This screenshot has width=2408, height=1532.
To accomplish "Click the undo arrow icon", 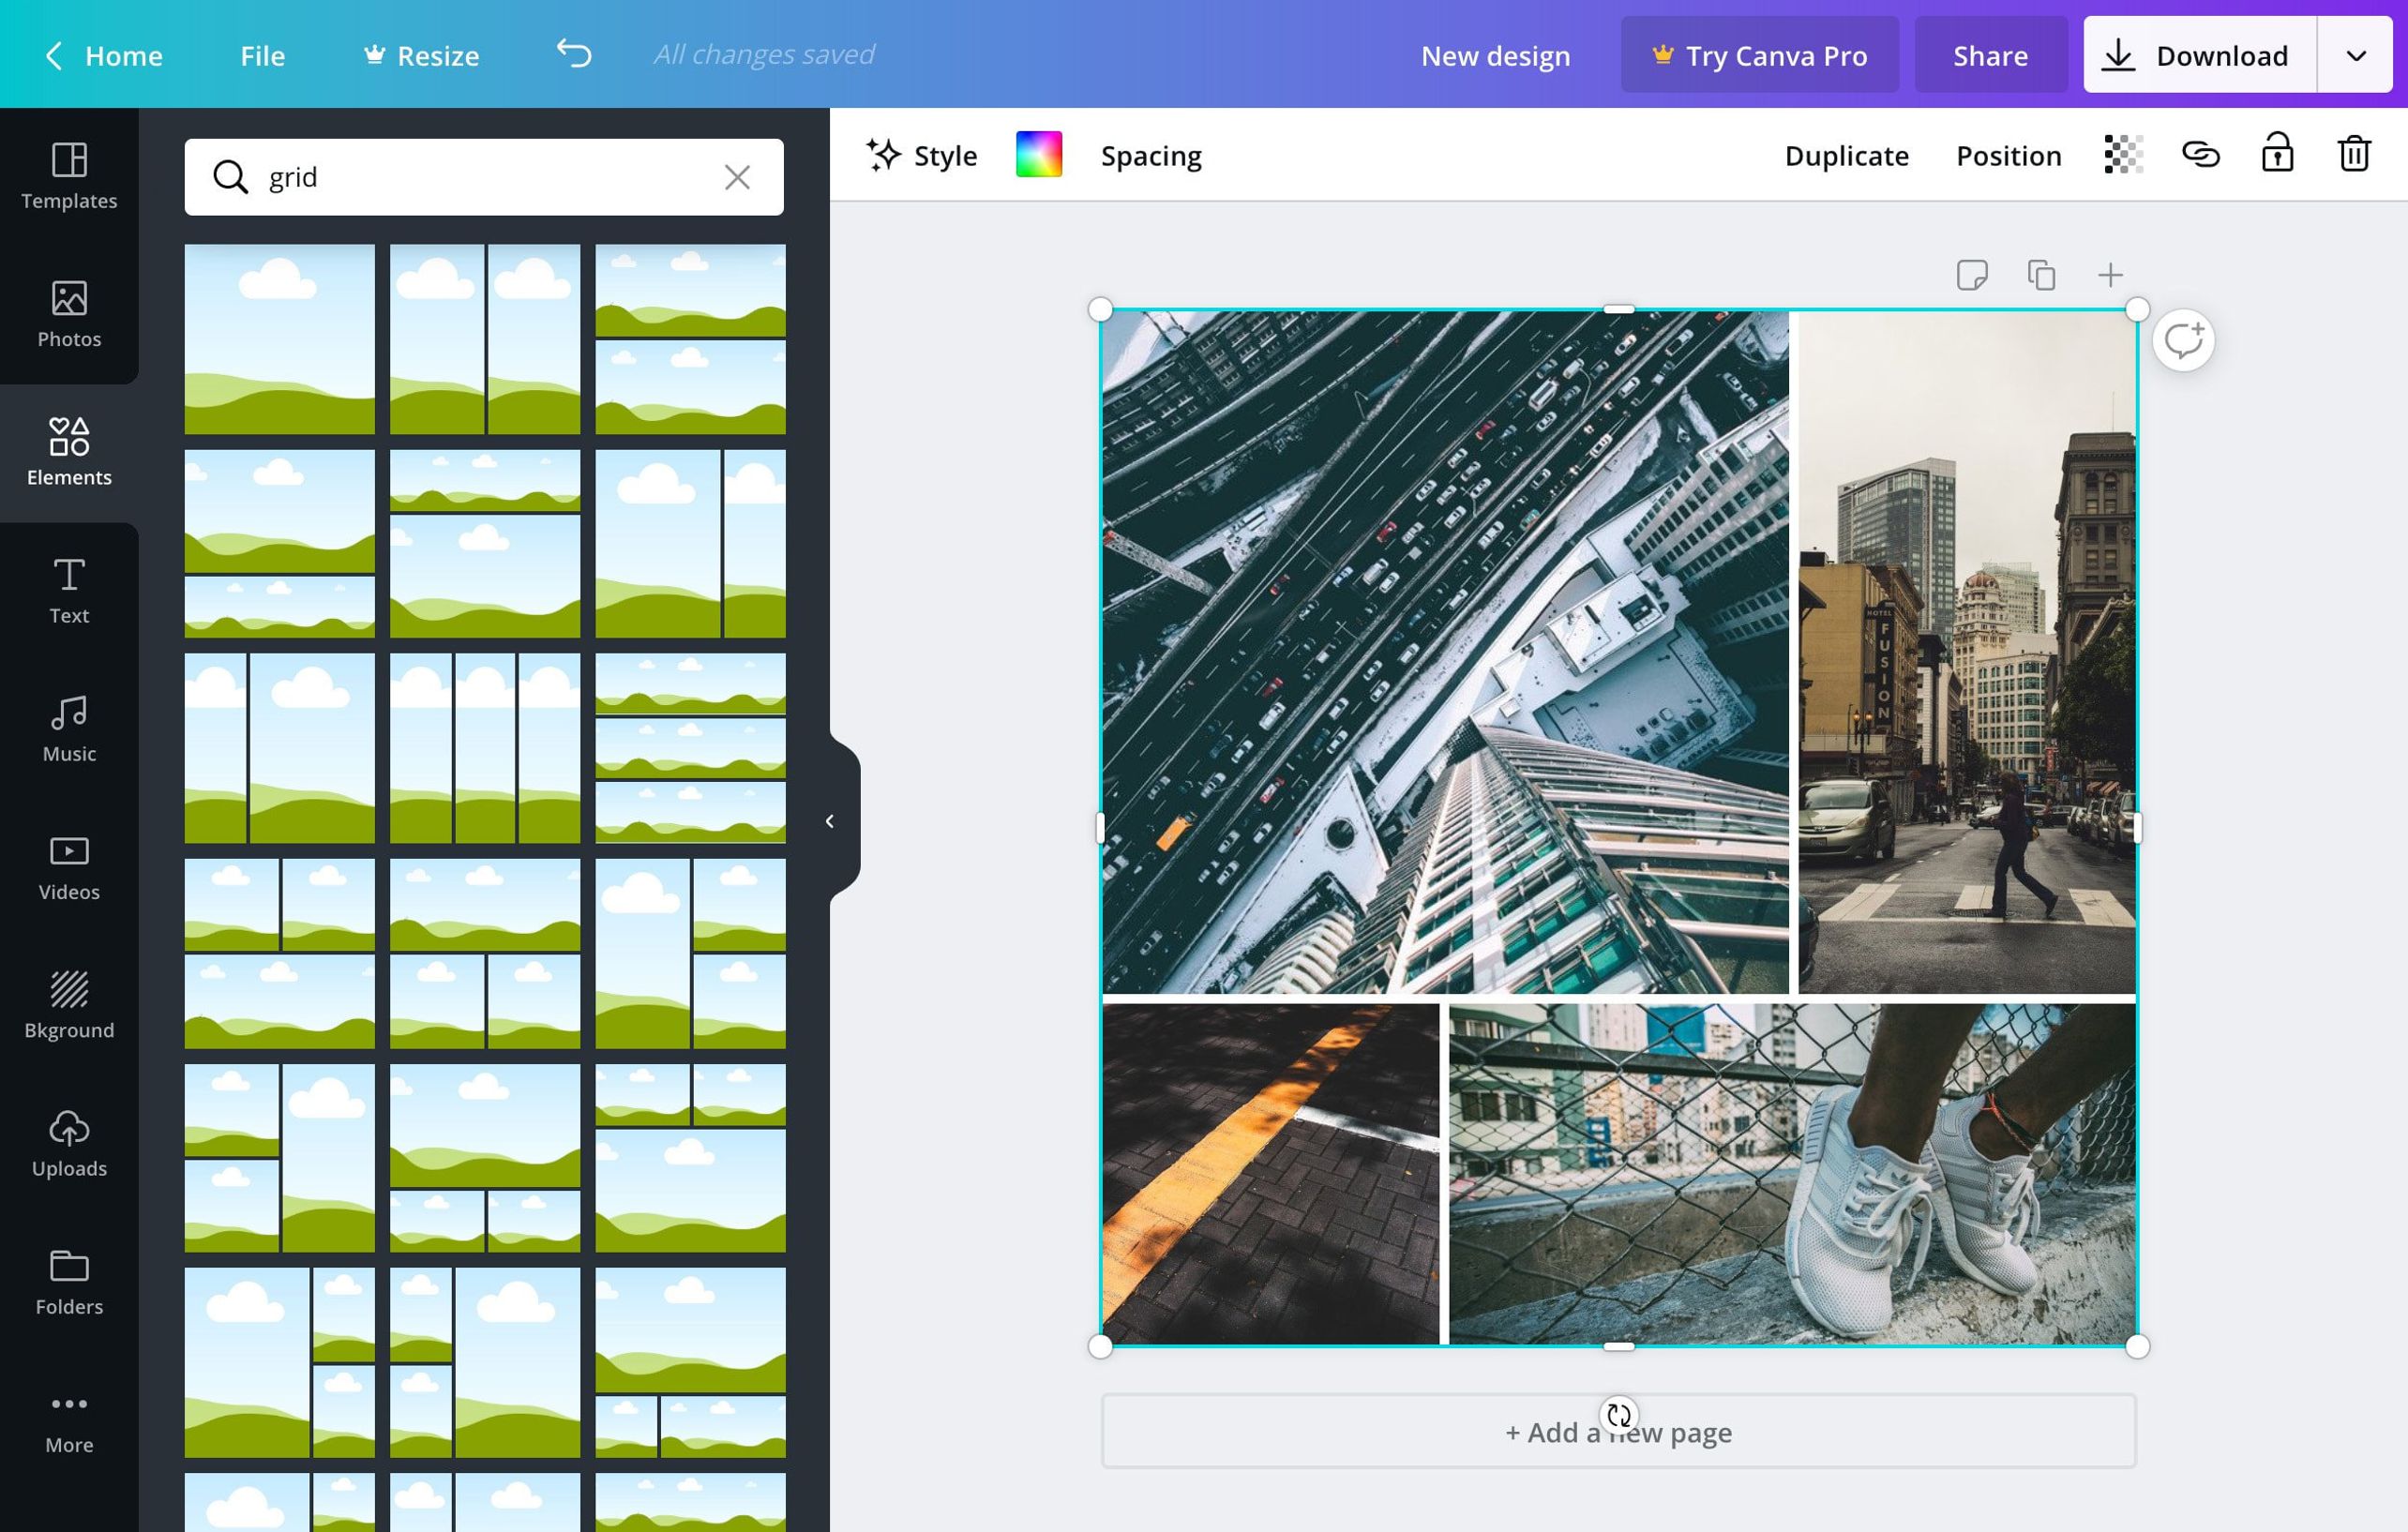I will coord(574,53).
